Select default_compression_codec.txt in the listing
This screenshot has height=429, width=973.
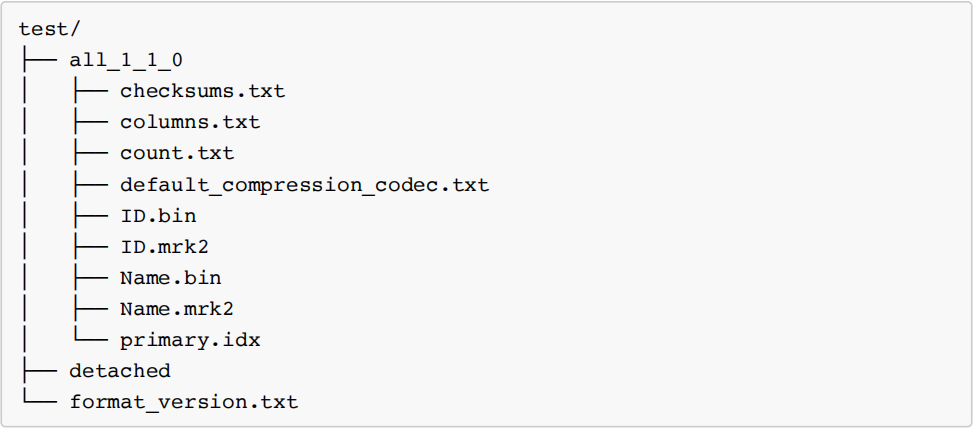304,185
